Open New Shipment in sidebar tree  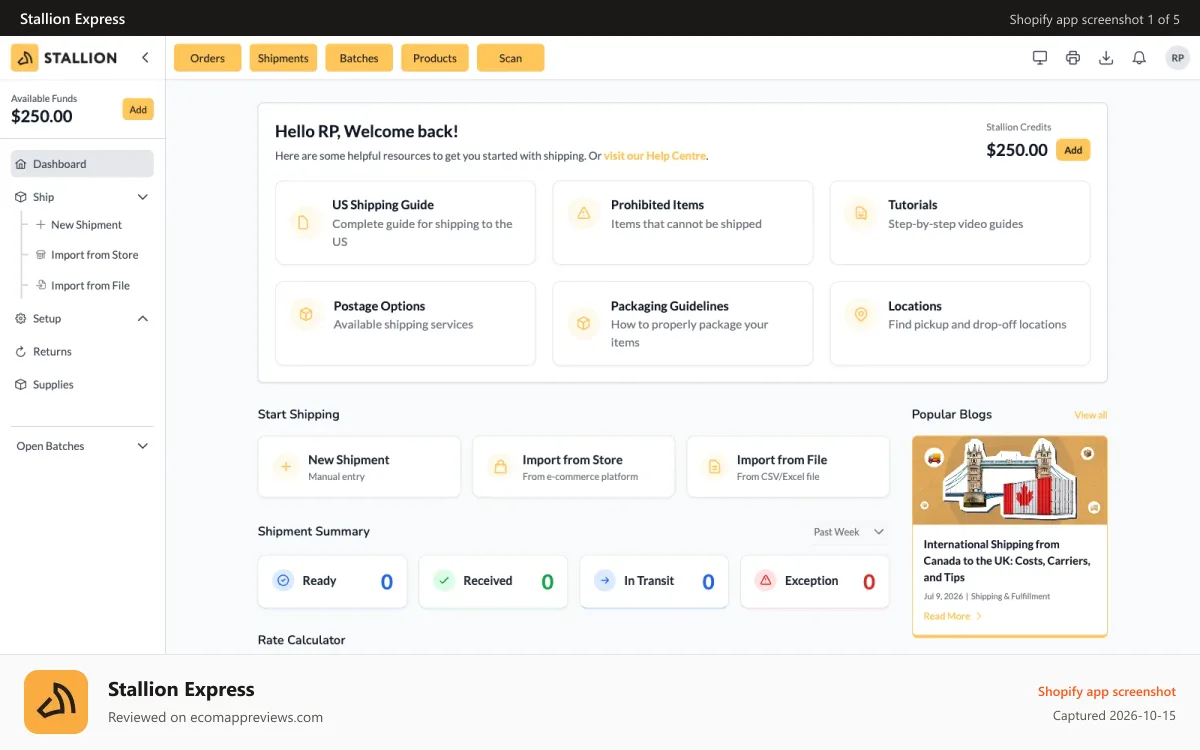coord(86,225)
